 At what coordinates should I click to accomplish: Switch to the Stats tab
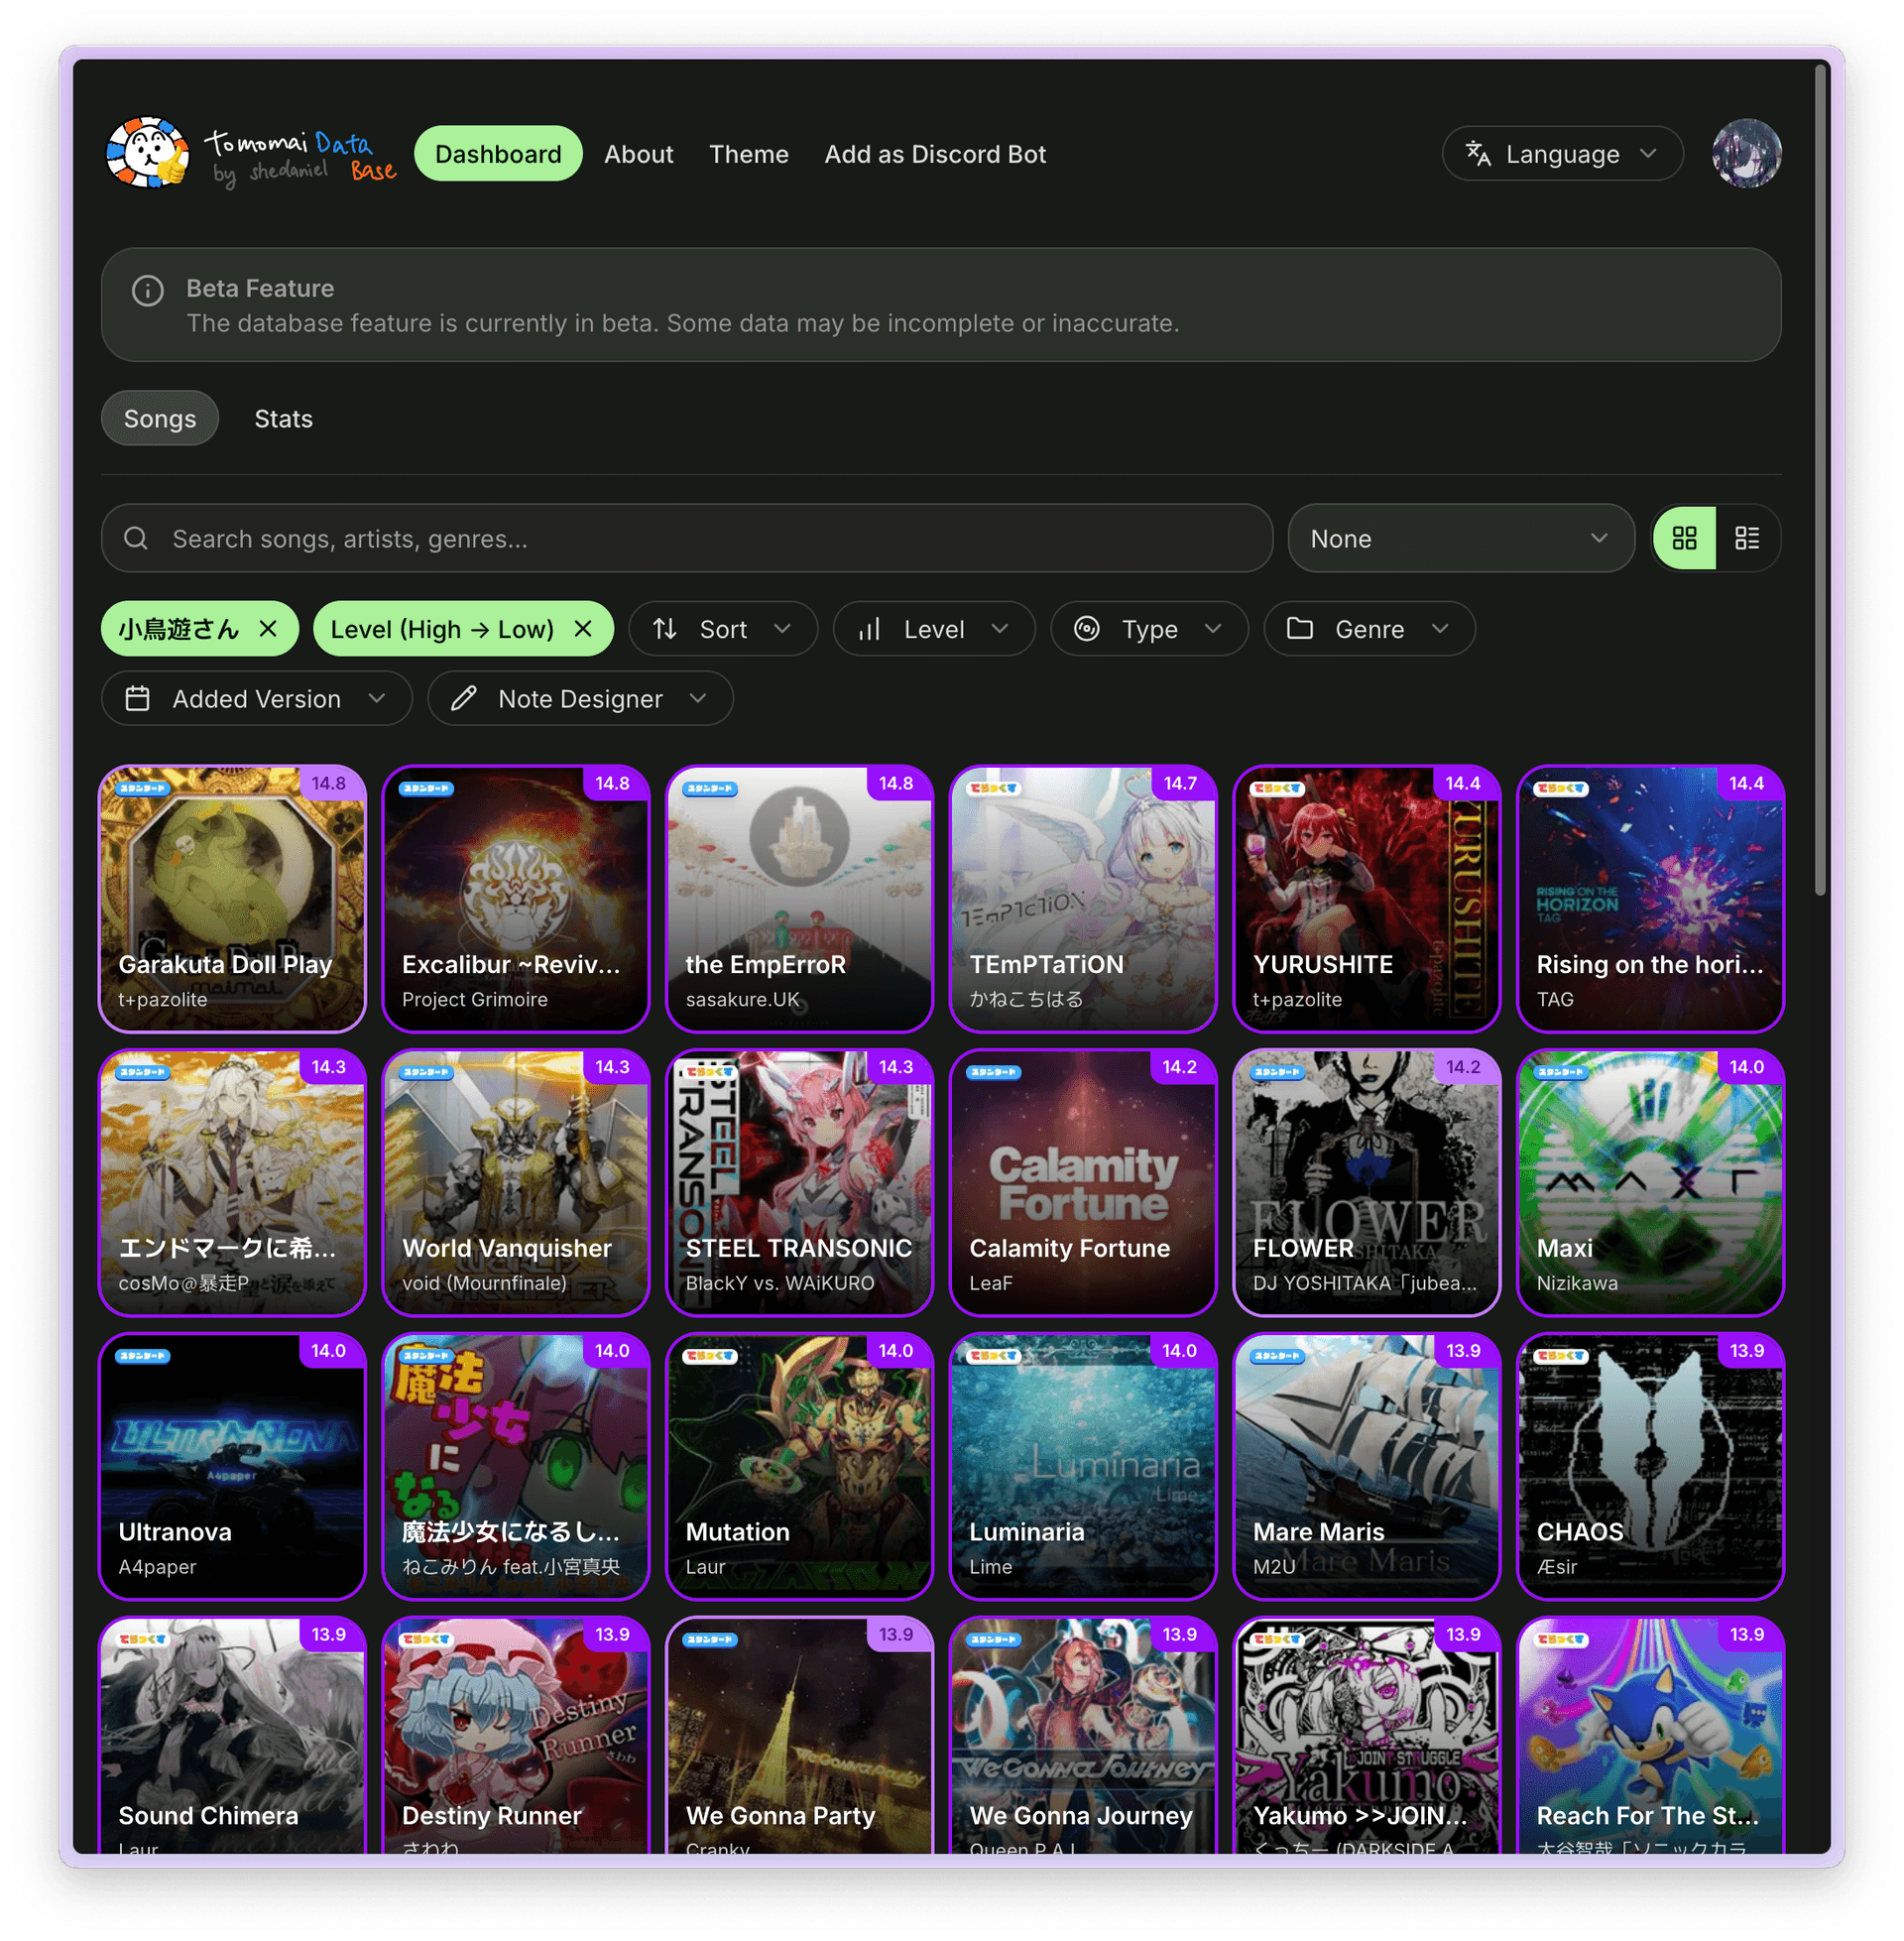pyautogui.click(x=283, y=418)
